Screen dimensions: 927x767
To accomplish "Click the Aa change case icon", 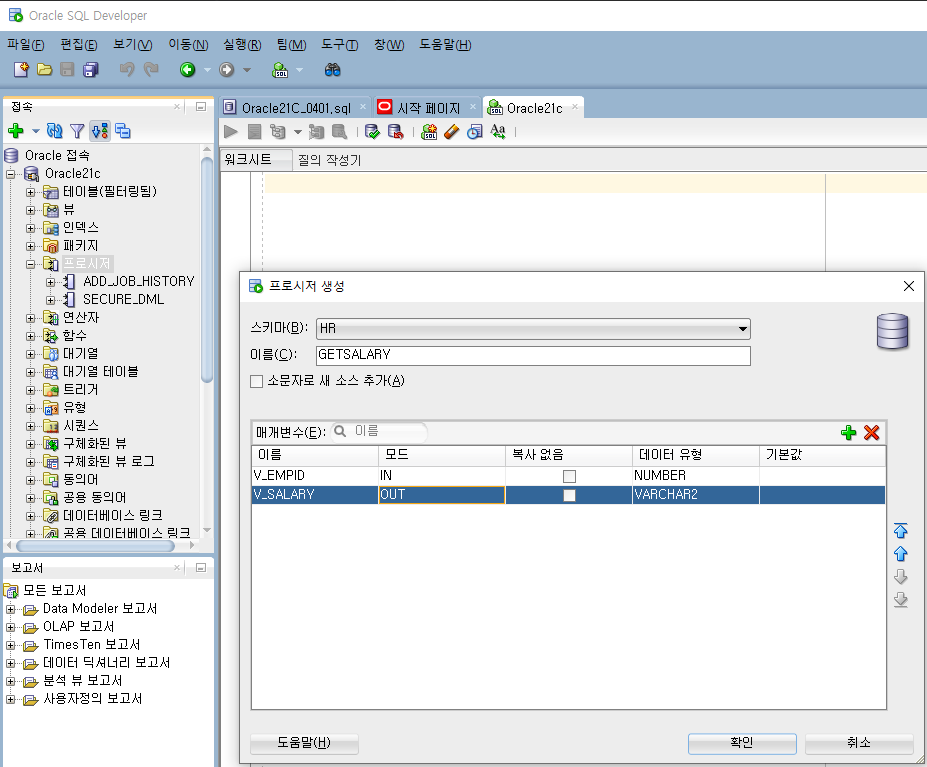I will pyautogui.click(x=498, y=131).
